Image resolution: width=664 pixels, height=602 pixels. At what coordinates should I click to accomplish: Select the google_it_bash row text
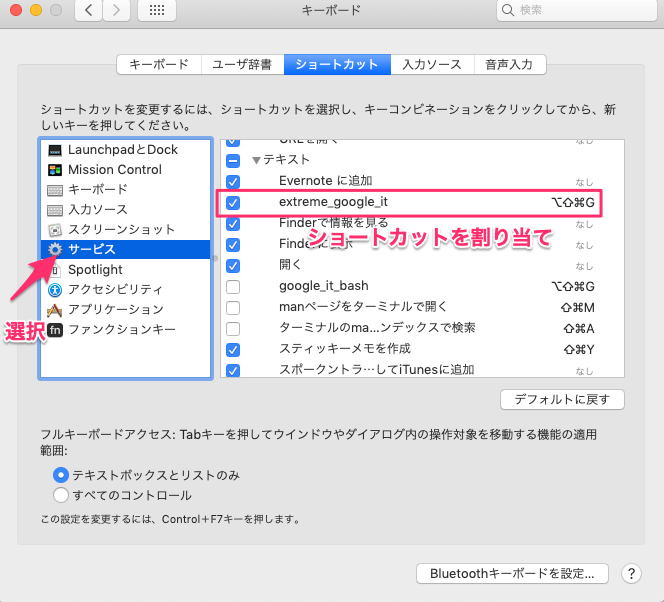pos(324,286)
